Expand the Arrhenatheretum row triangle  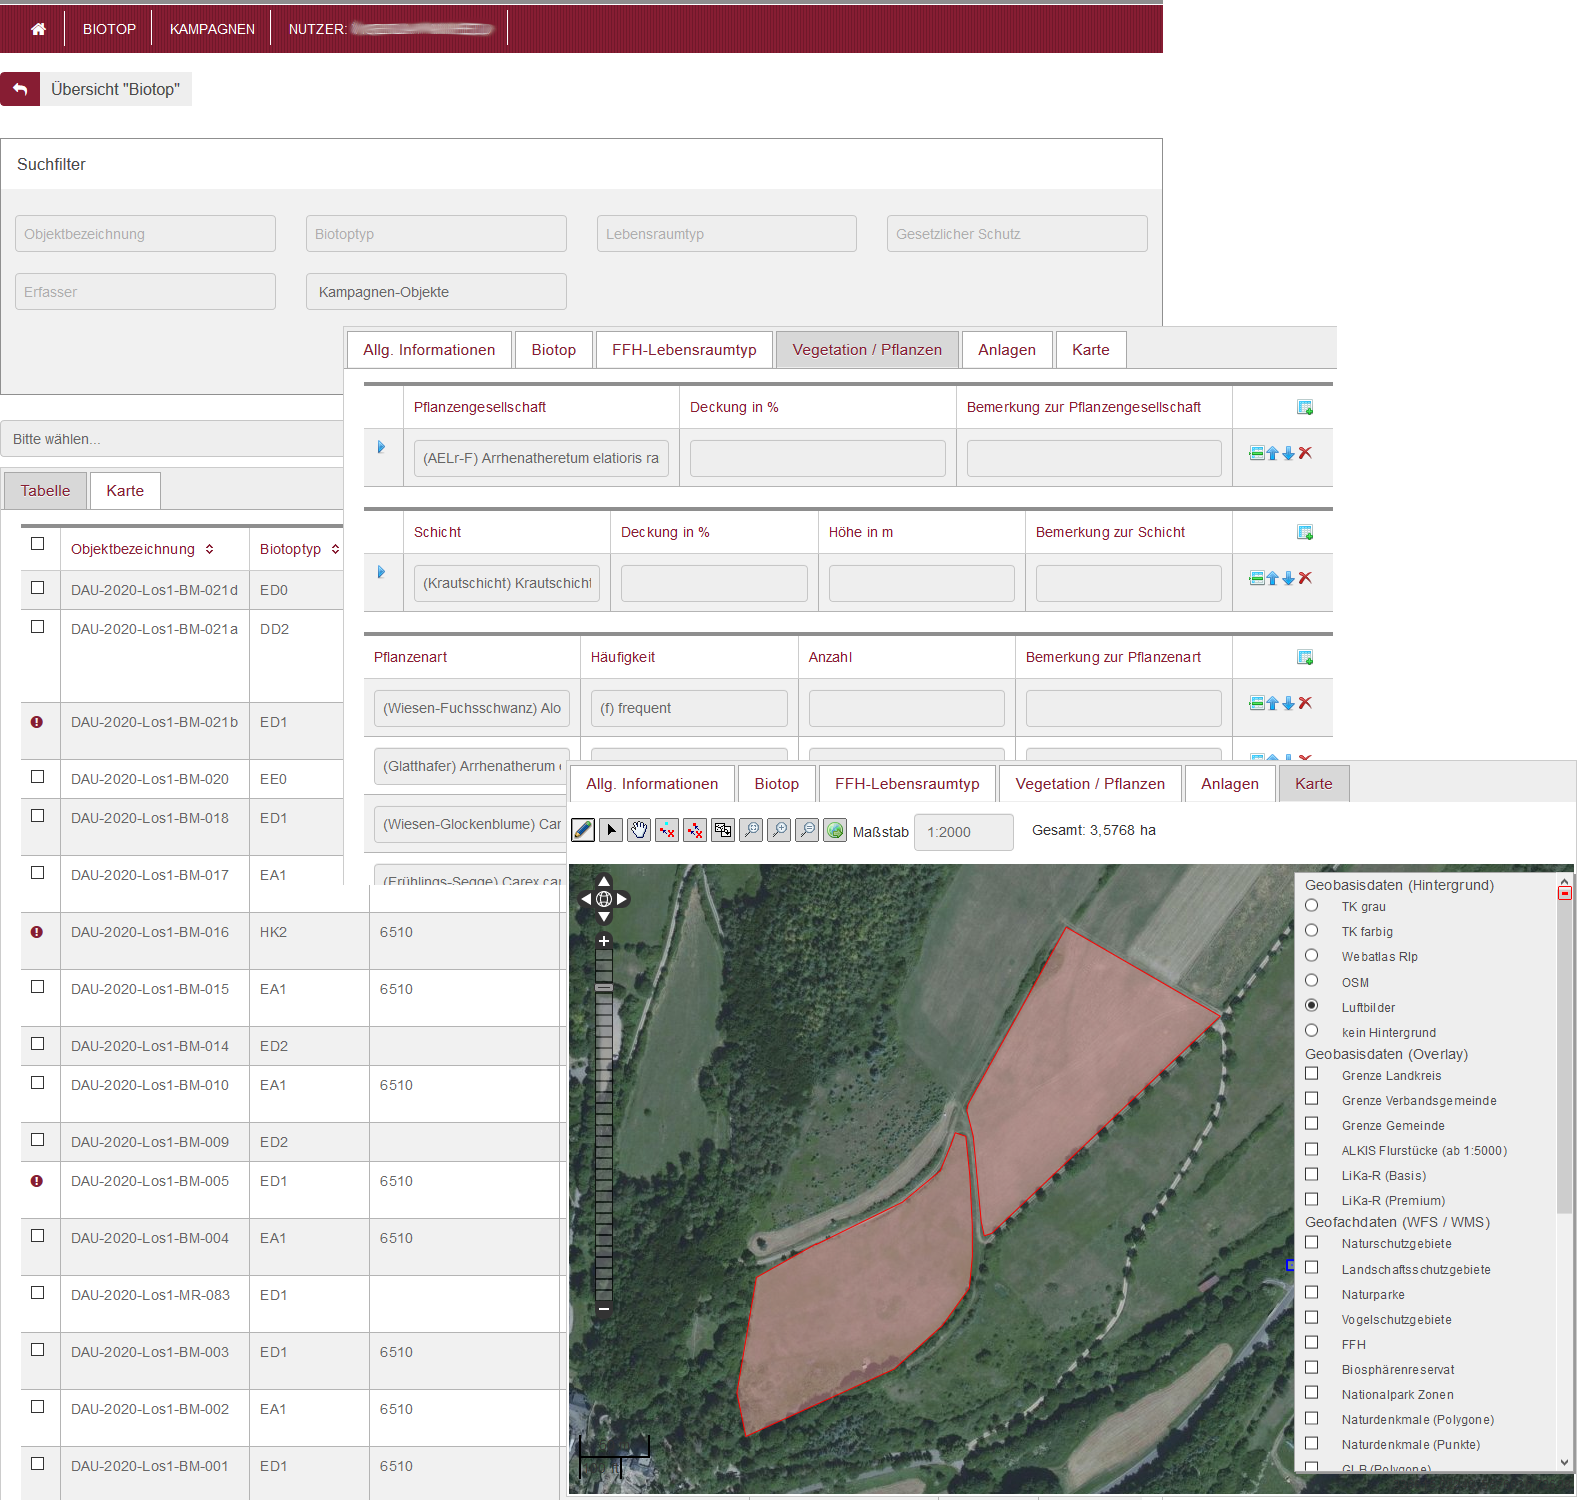pos(381,447)
